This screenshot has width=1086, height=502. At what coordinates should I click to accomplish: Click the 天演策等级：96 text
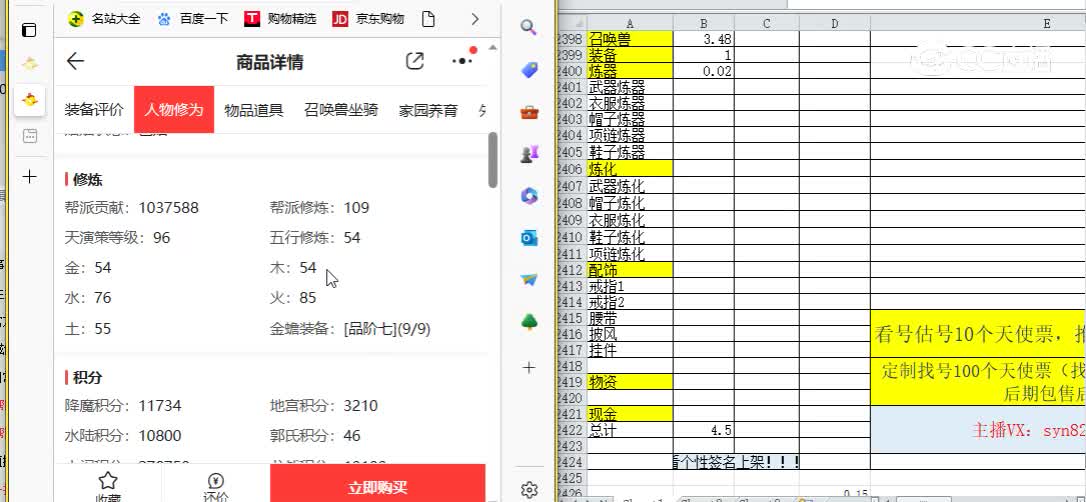tap(117, 238)
